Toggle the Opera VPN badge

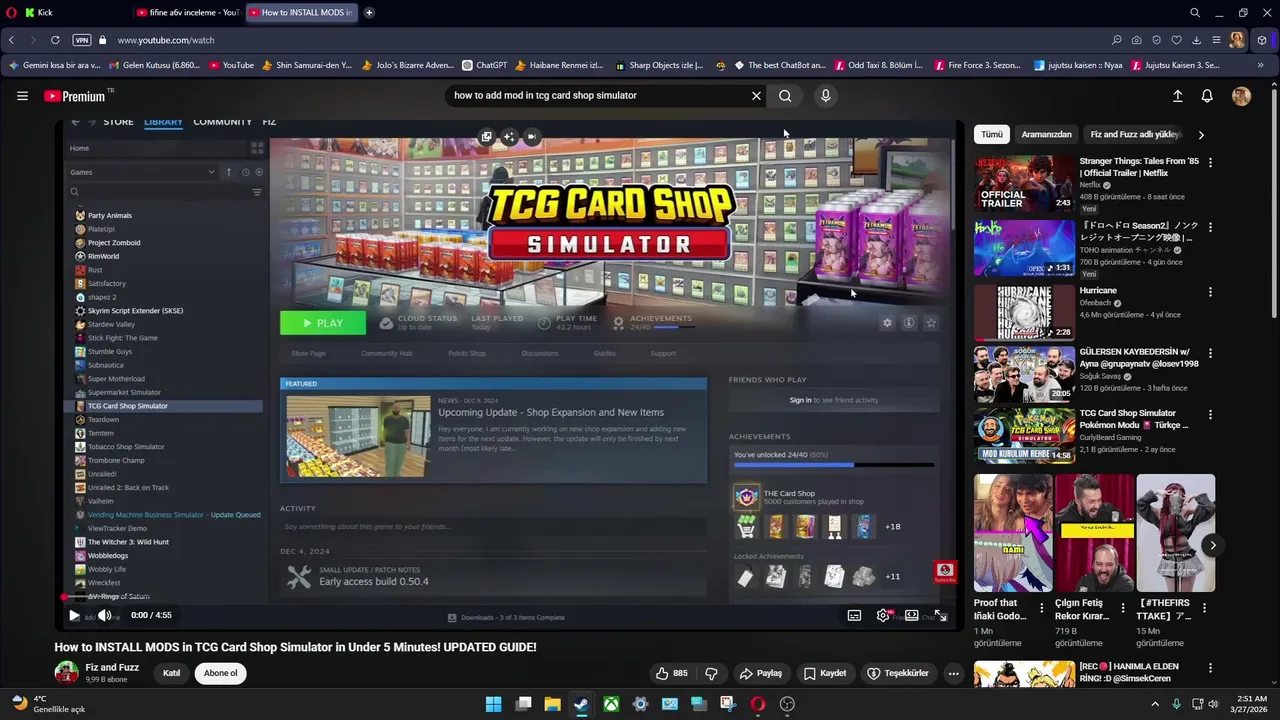[81, 40]
